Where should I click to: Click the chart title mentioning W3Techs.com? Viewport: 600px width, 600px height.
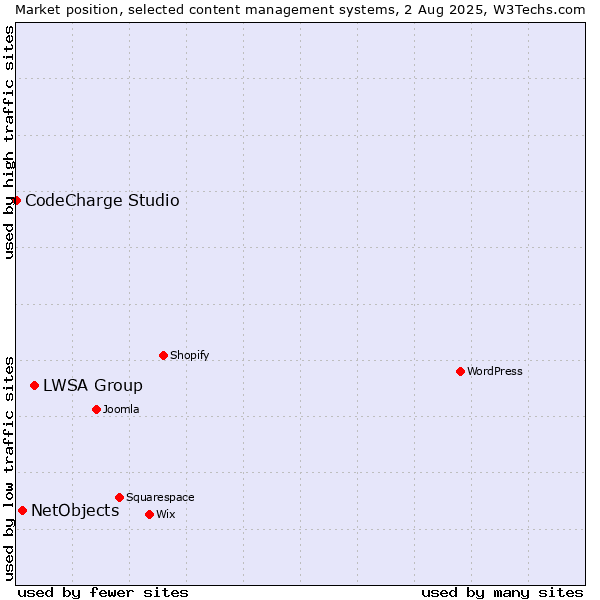pos(300,10)
